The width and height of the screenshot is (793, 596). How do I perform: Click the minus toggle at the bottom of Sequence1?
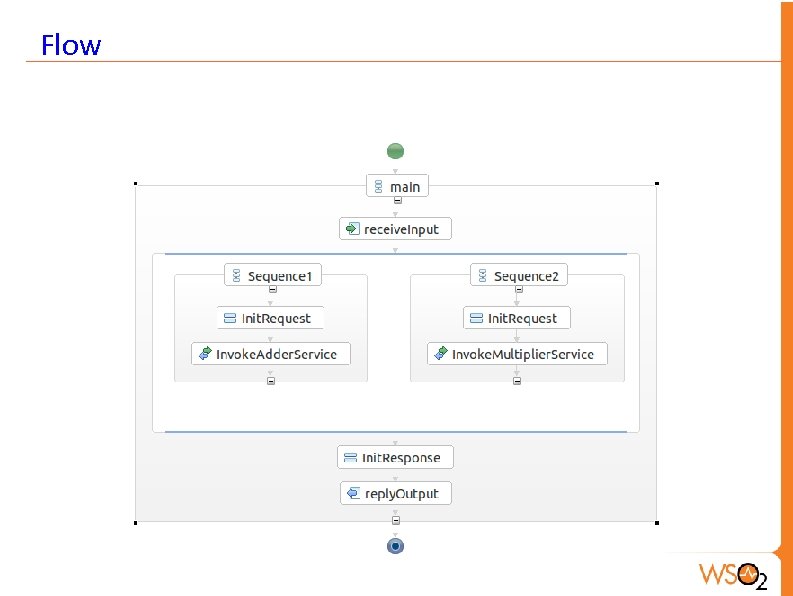[x=271, y=380]
